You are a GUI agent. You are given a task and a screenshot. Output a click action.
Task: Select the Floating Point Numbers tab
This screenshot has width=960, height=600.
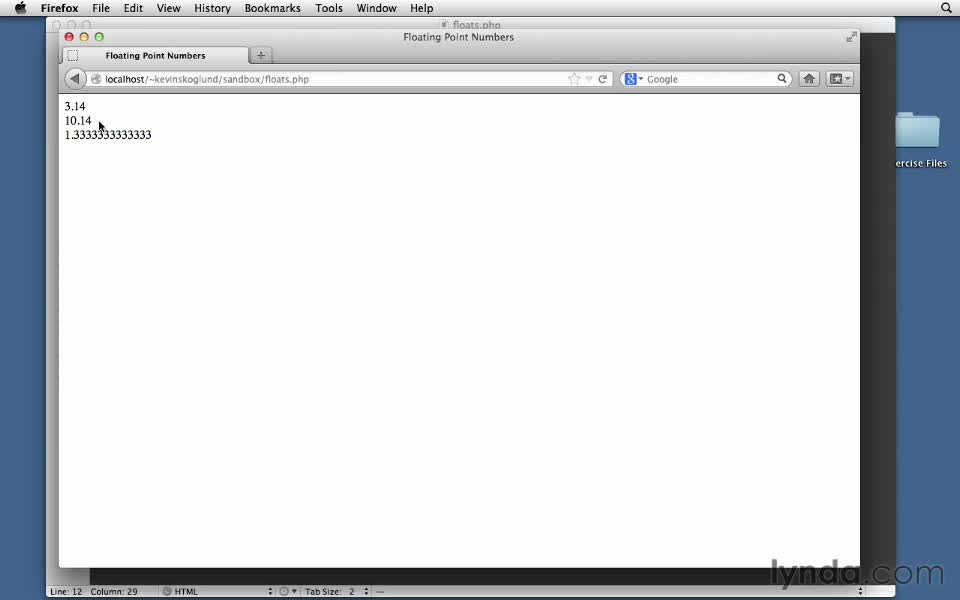click(x=156, y=55)
